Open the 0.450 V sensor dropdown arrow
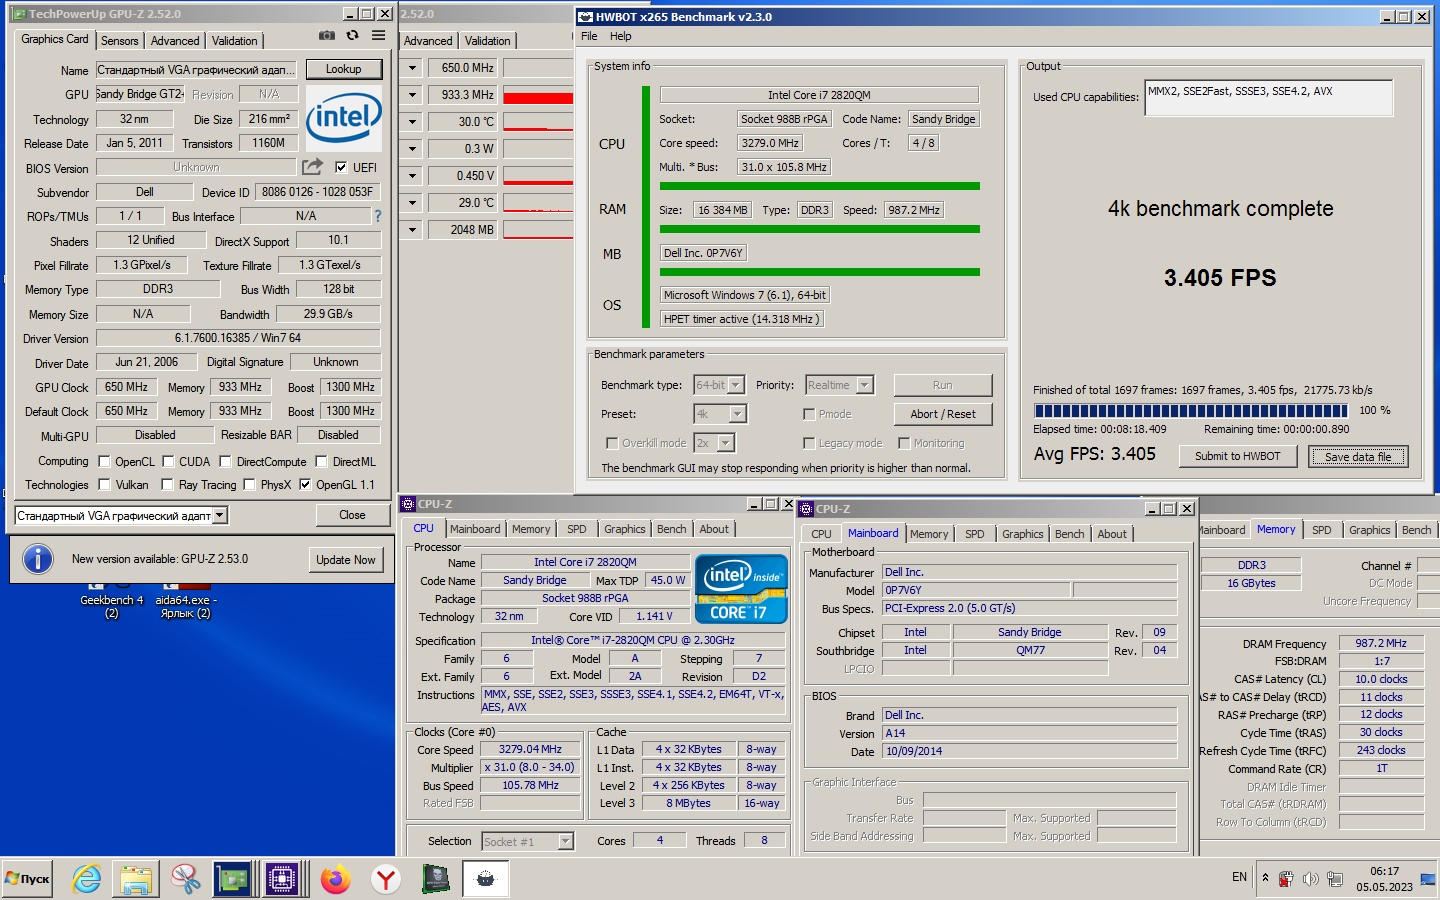 tap(412, 175)
